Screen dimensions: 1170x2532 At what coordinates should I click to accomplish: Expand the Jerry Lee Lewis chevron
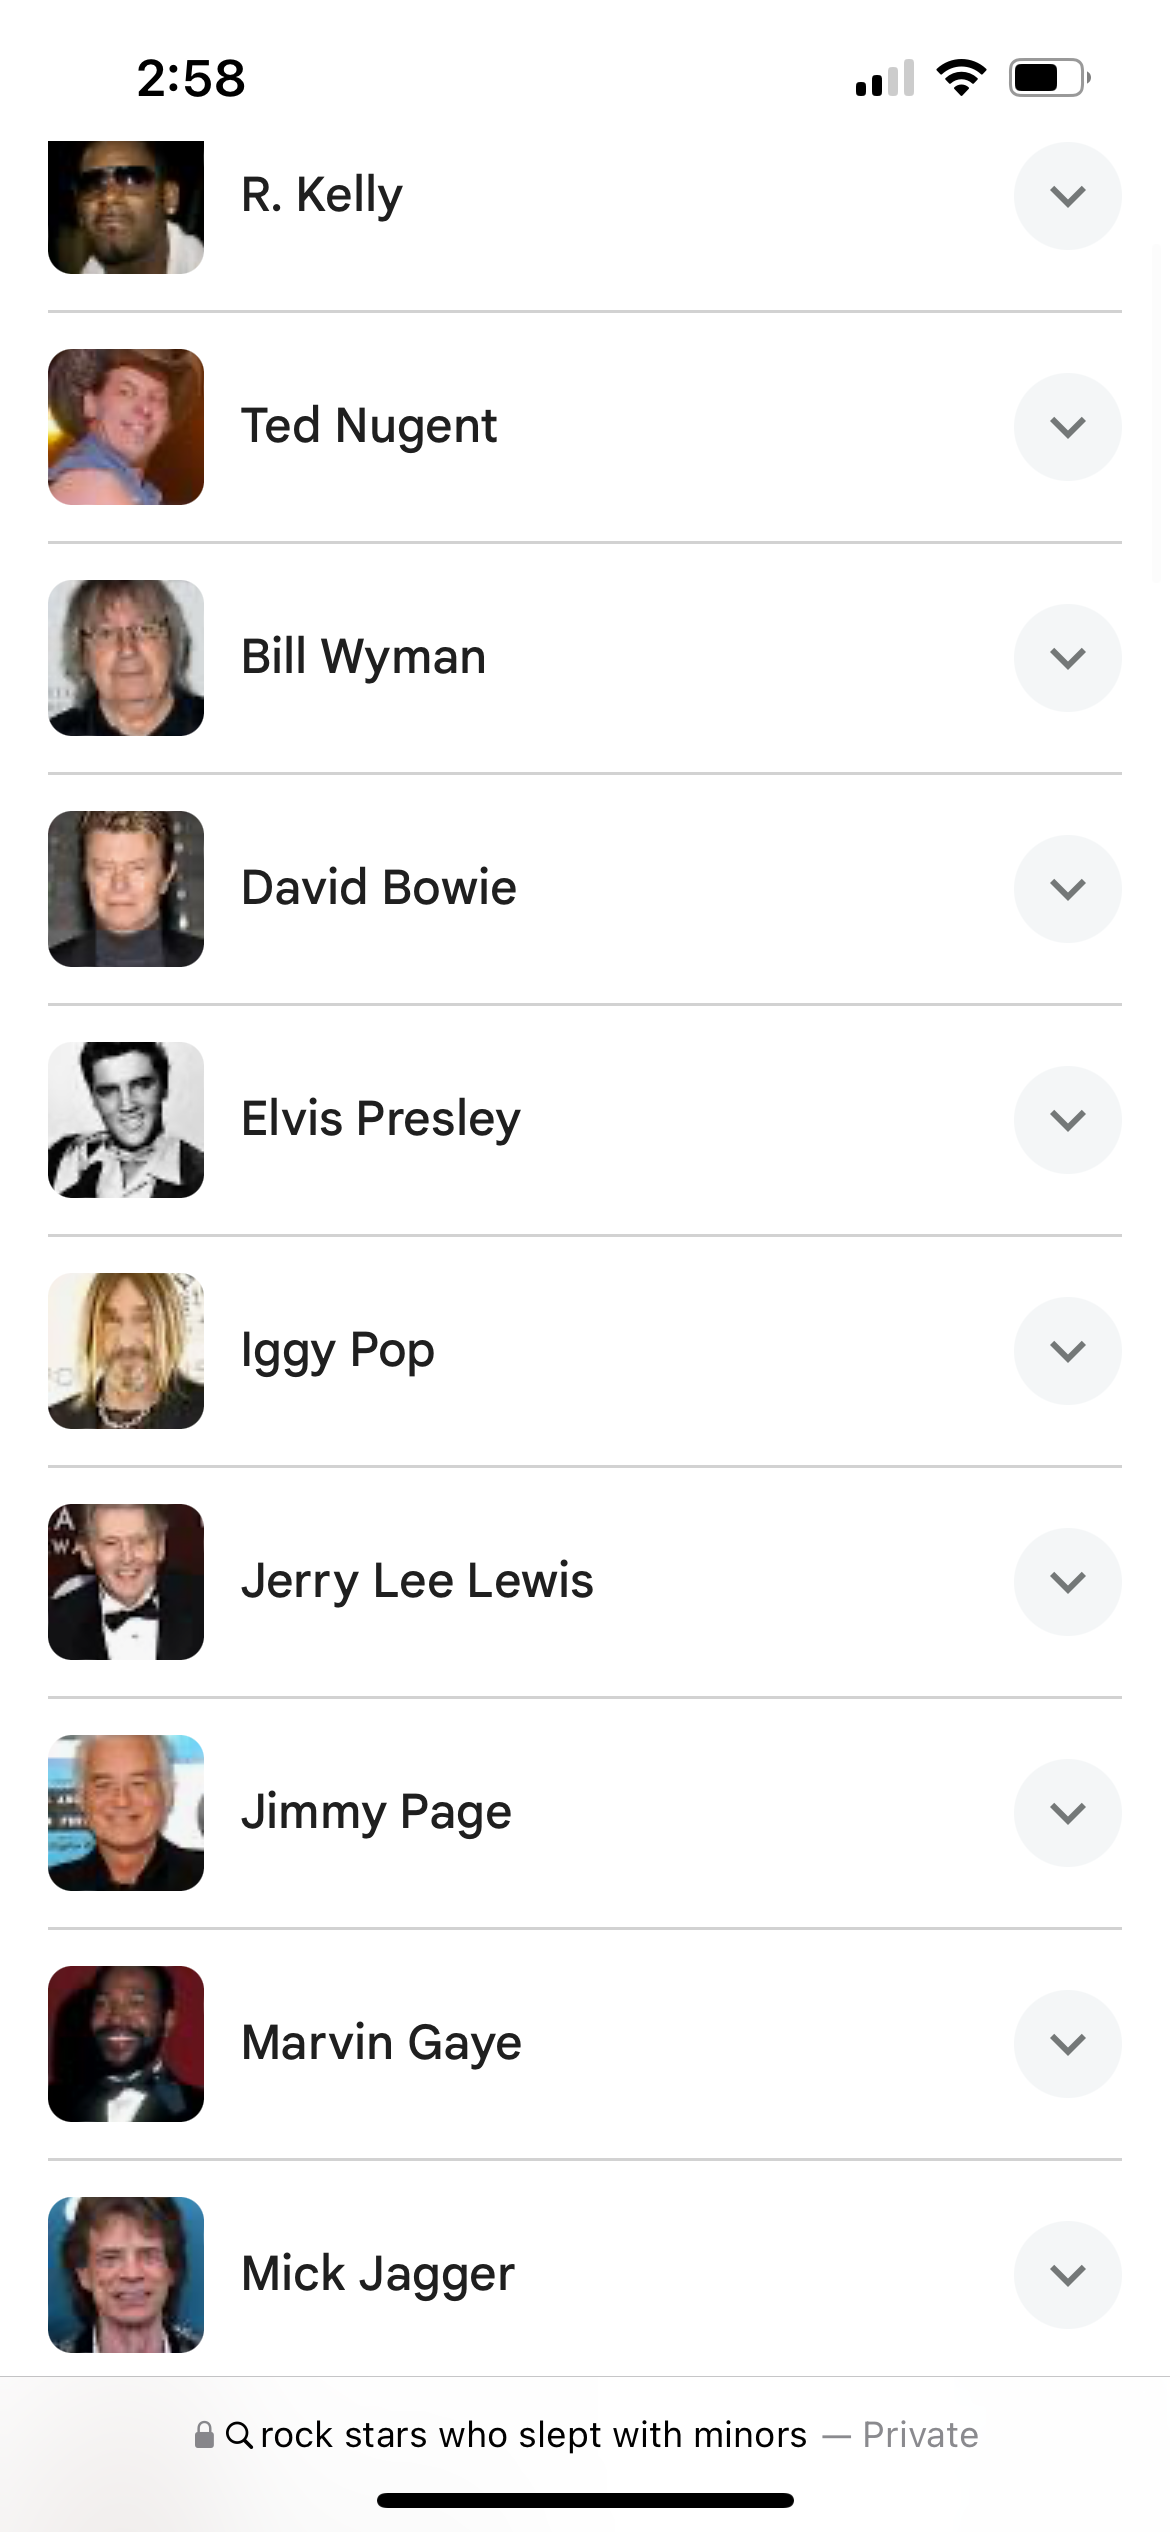point(1067,1582)
